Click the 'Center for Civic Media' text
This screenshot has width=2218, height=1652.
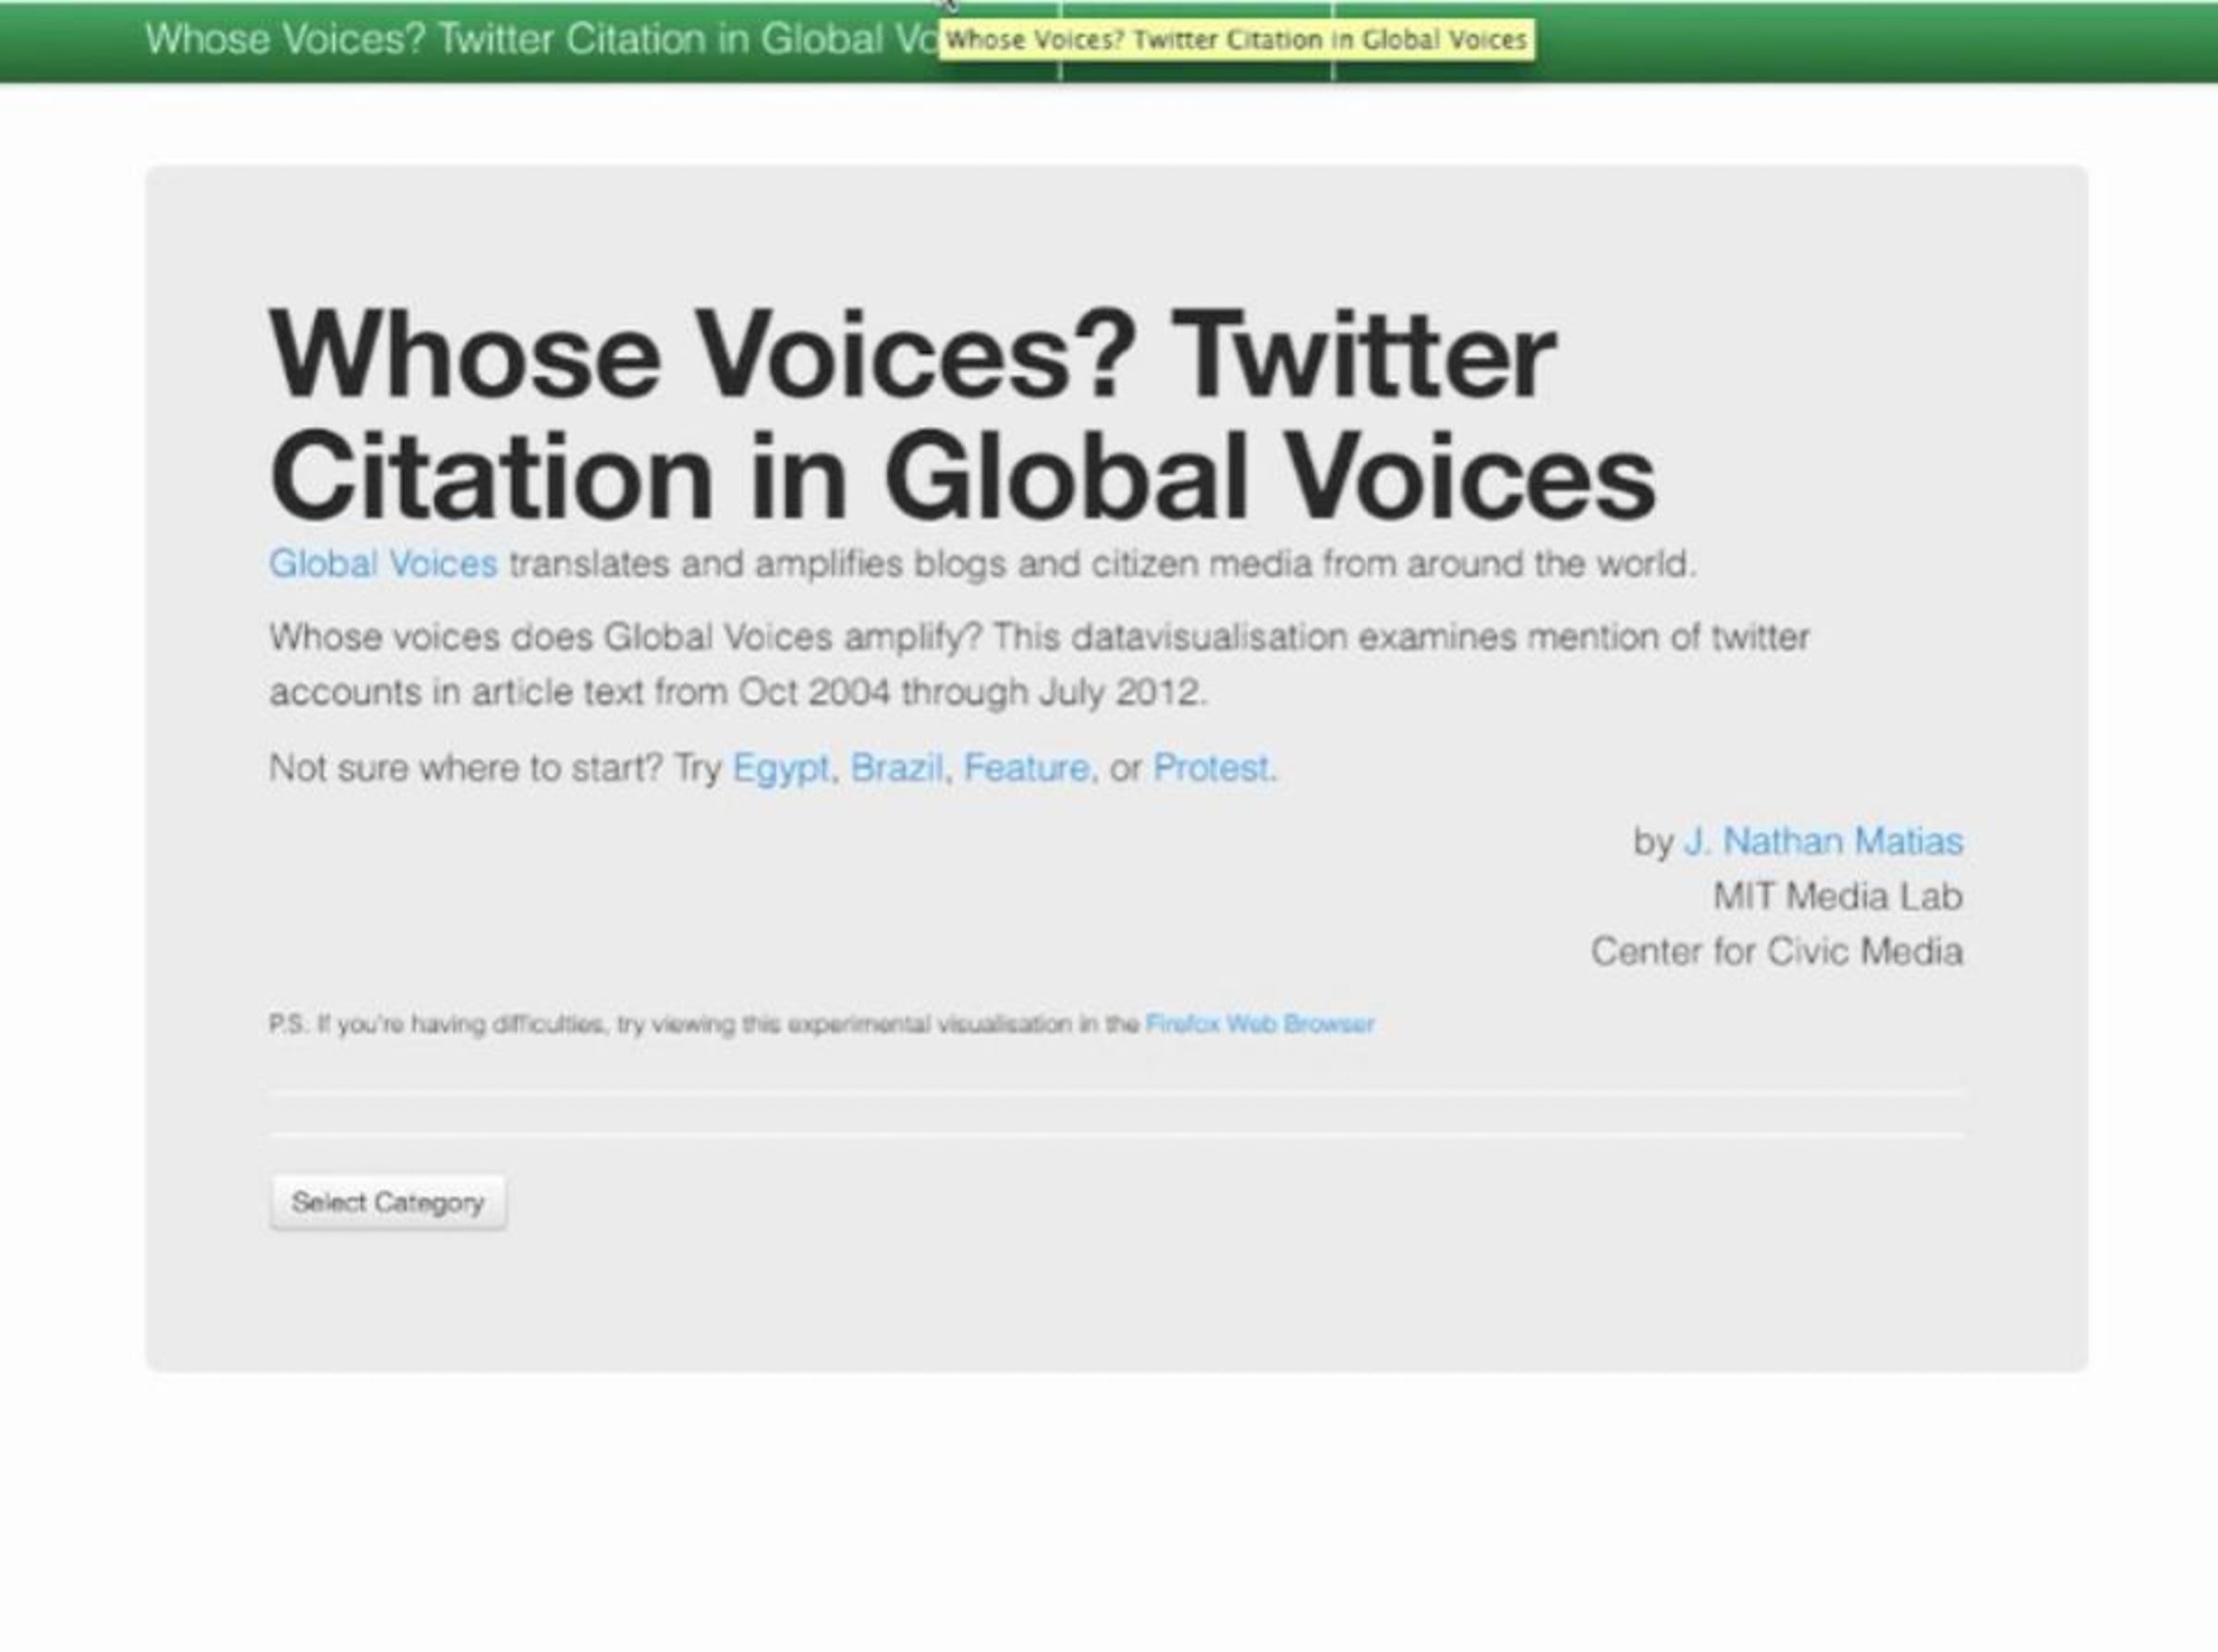pyautogui.click(x=1777, y=951)
